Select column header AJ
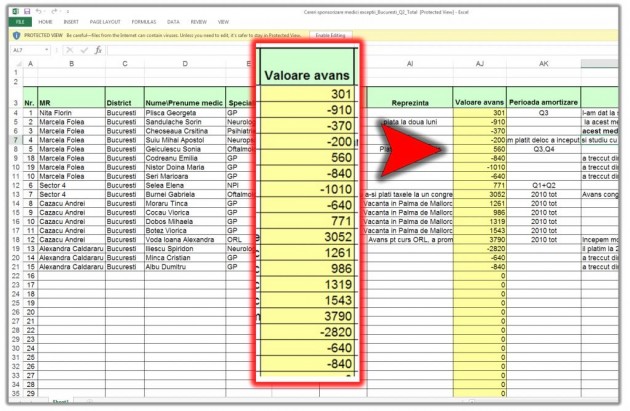The image size is (630, 411). coord(479,64)
